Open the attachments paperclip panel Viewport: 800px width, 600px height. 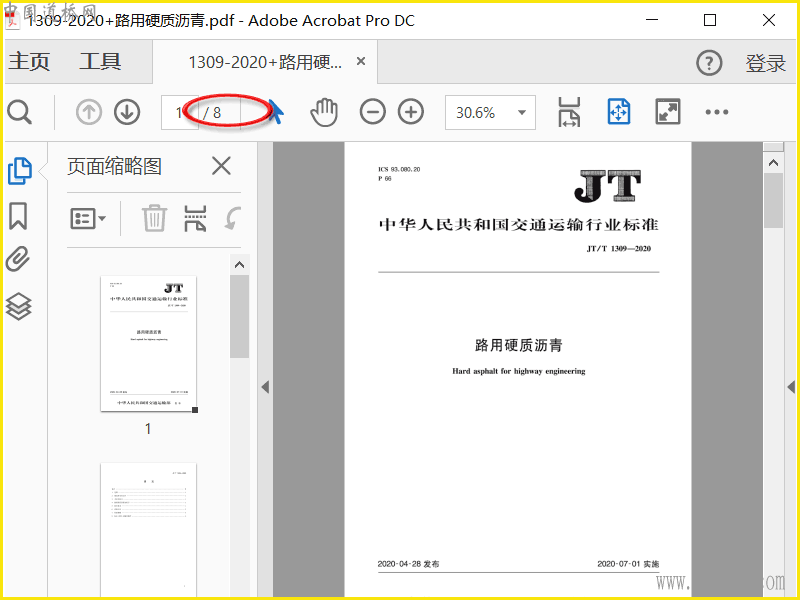pyautogui.click(x=18, y=259)
